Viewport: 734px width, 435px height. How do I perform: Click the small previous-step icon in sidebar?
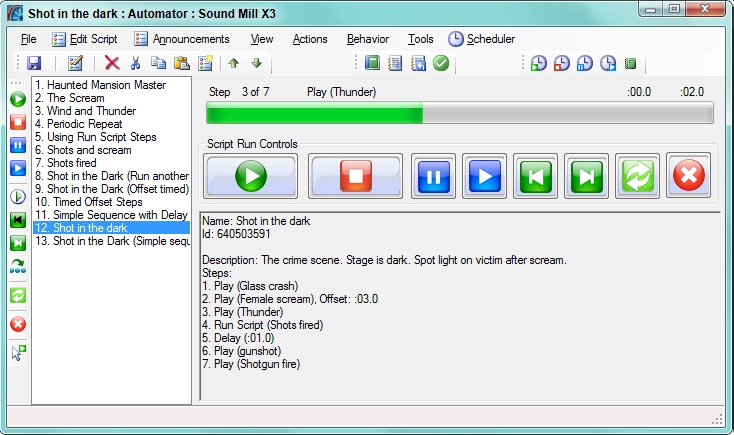tap(18, 220)
